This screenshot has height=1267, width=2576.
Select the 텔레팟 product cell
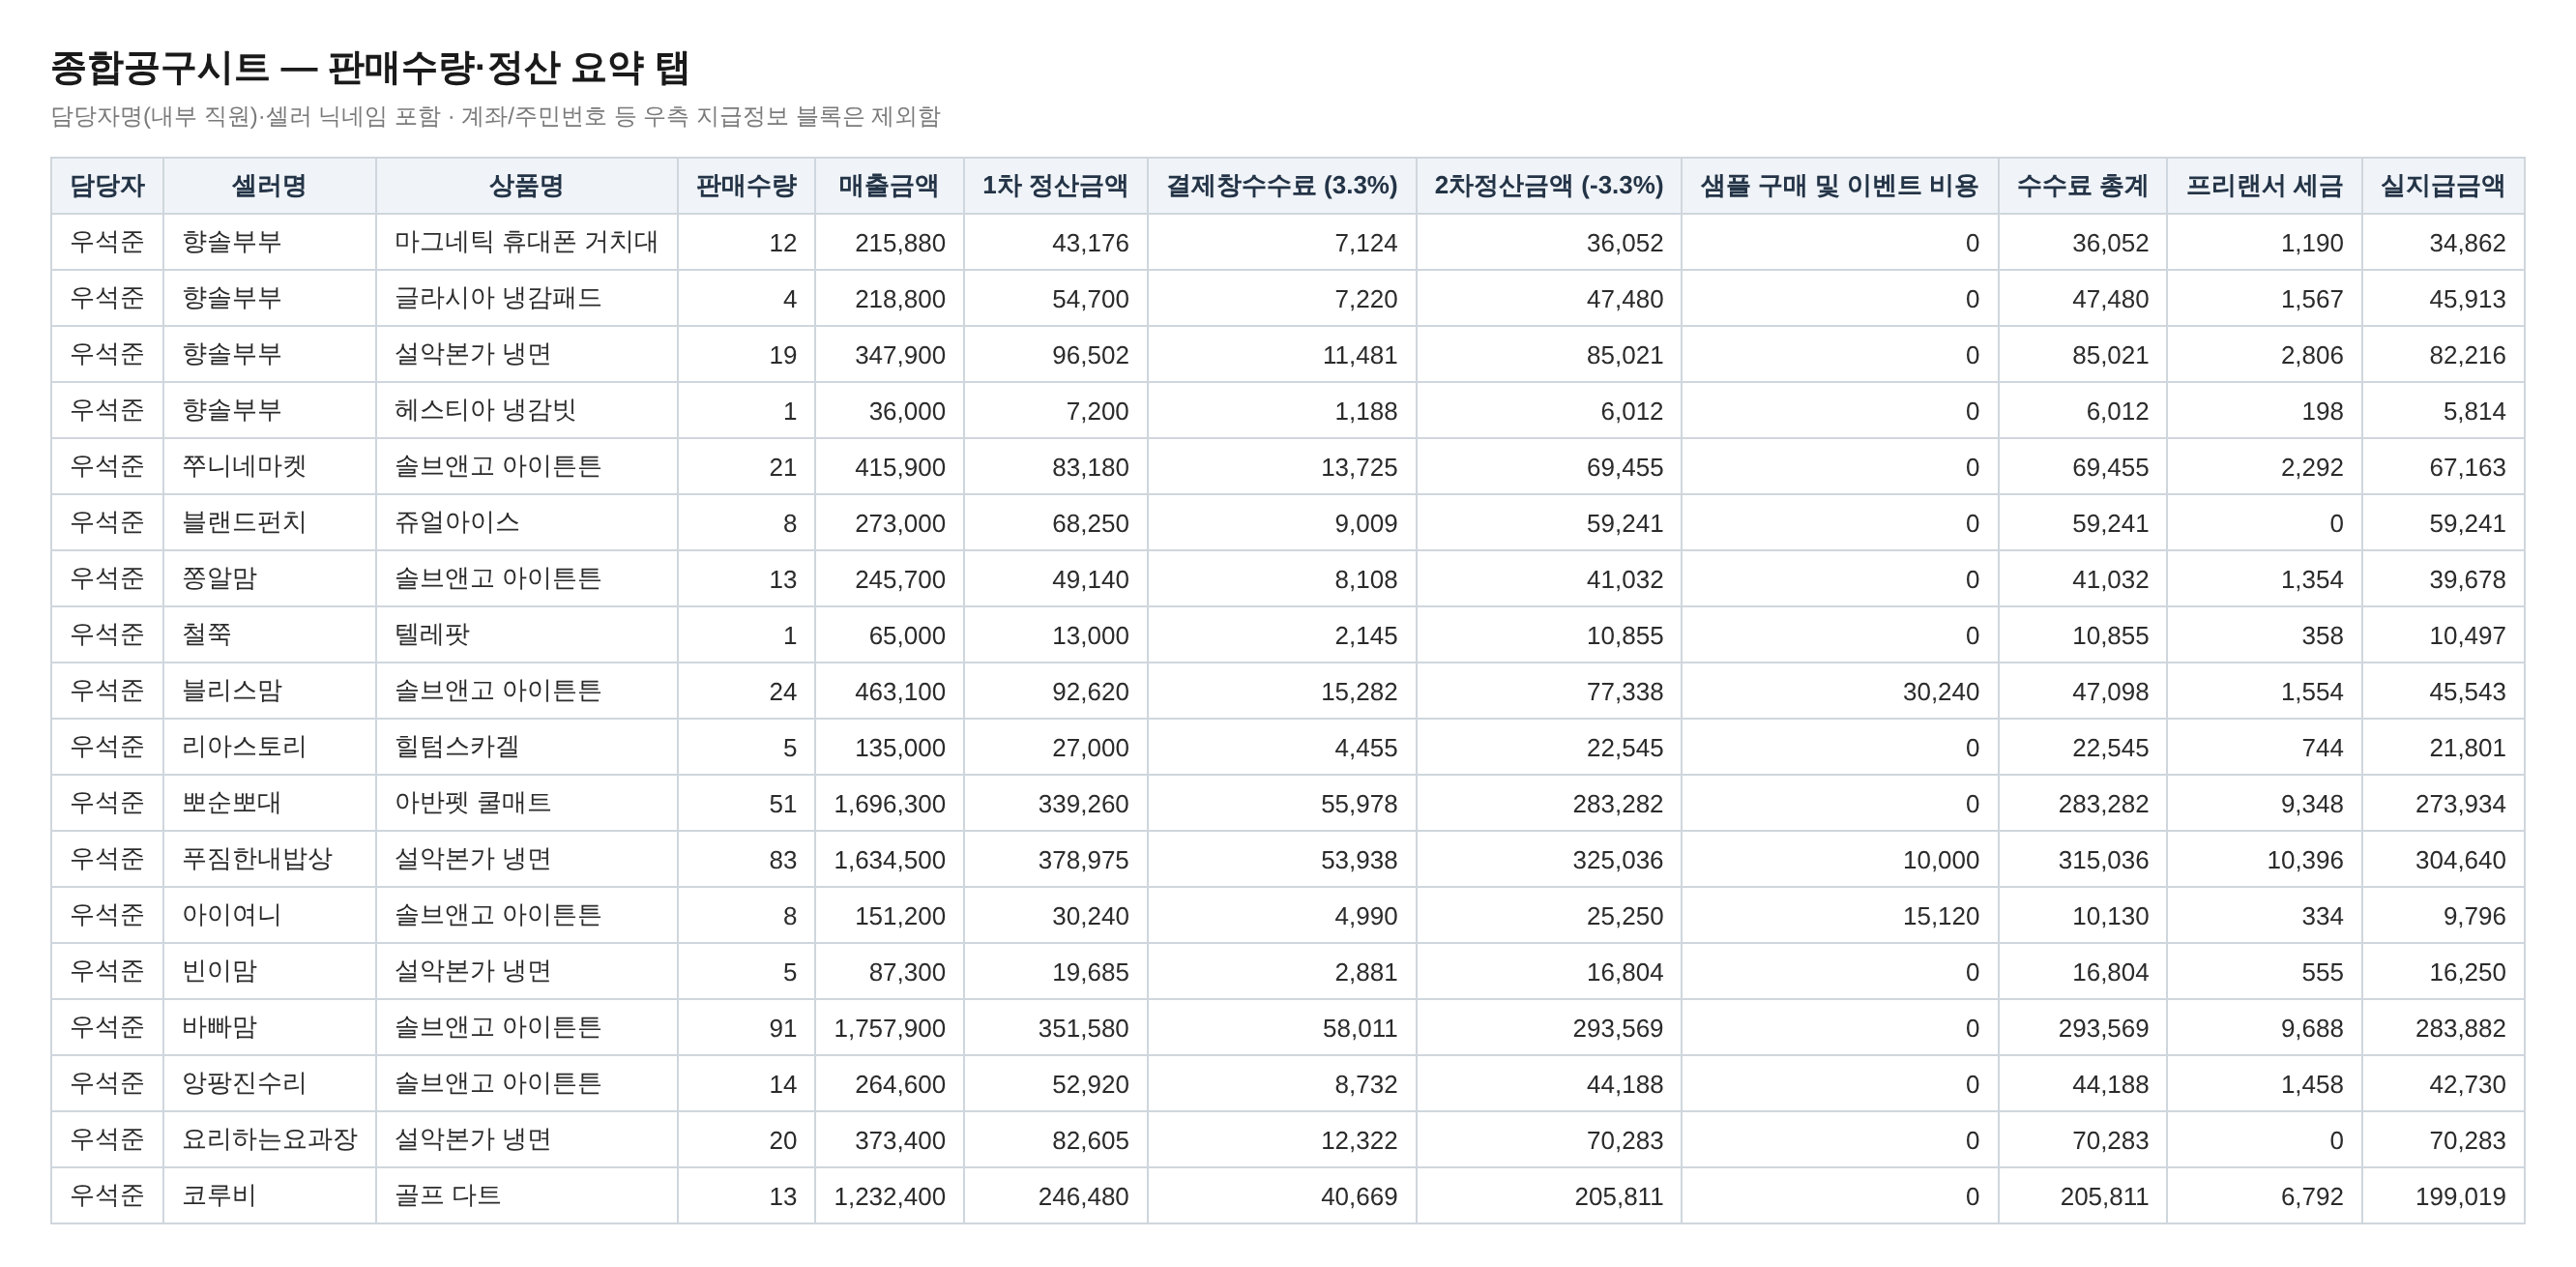(527, 634)
